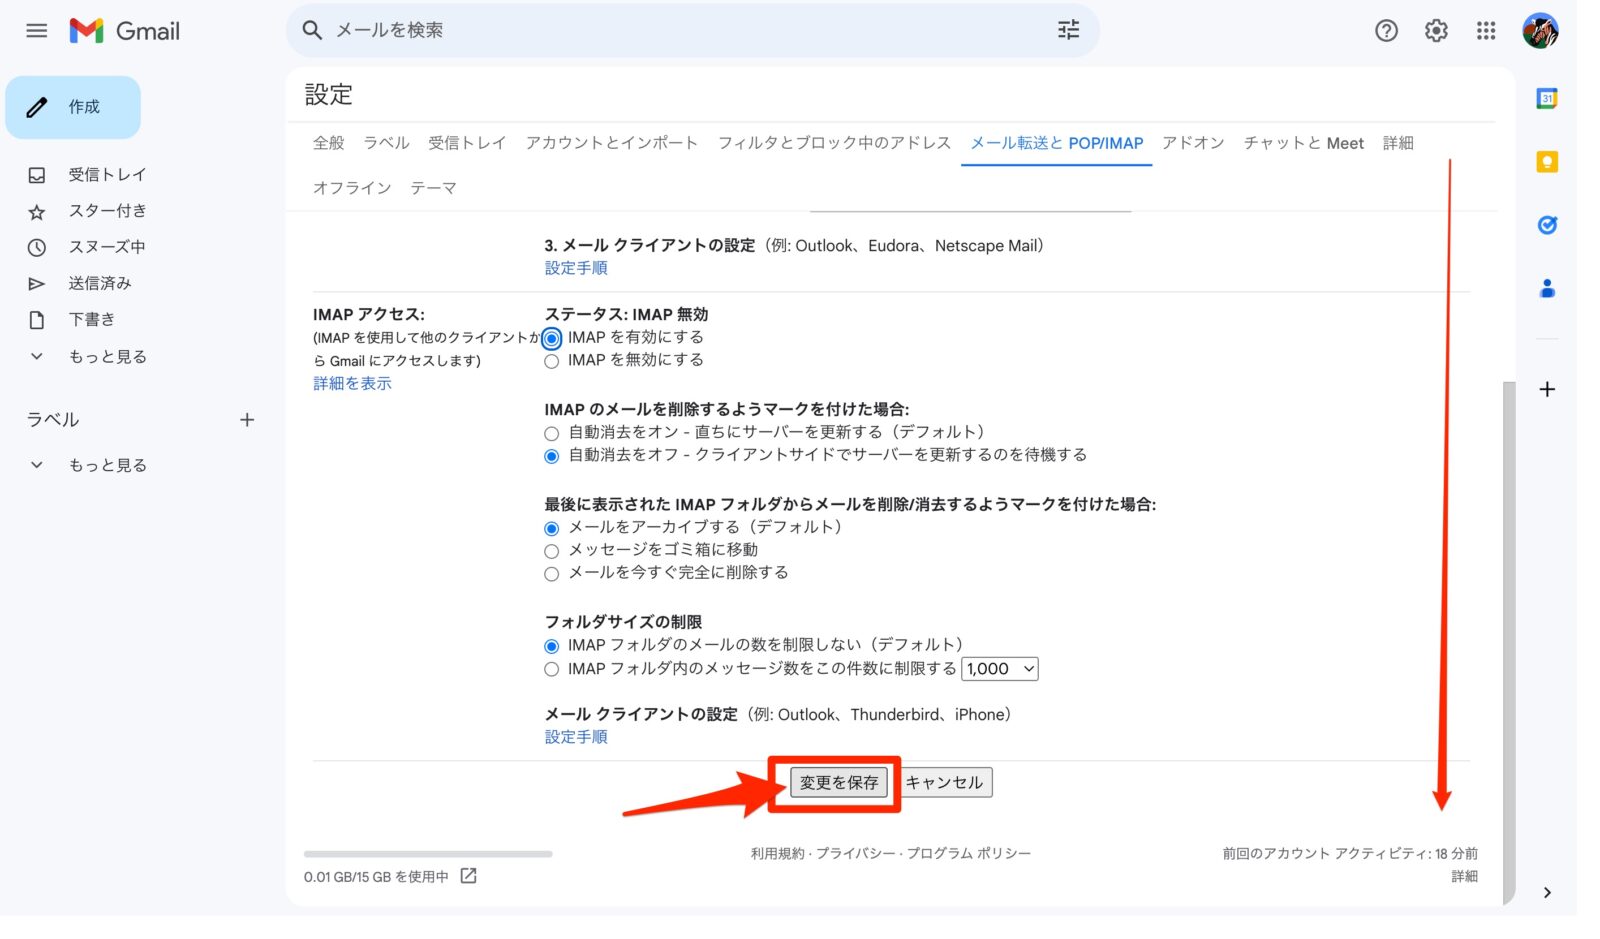
Task: Switch to フィルタとブロック中のアドレス tab
Action: 834,143
